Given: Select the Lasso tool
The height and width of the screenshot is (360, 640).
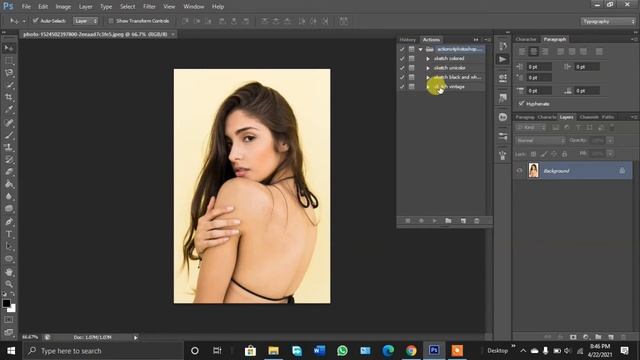Looking at the screenshot, I should point(9,73).
